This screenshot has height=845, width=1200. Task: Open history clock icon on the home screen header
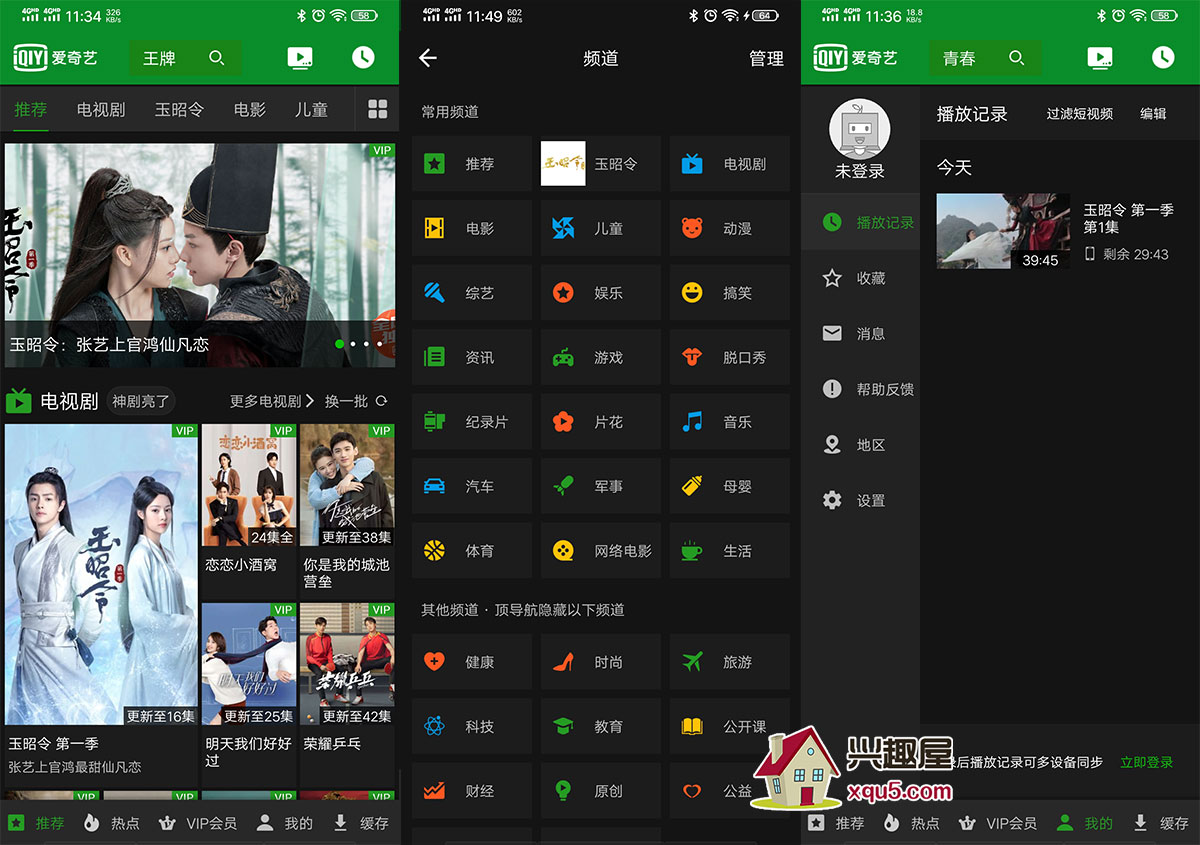363,57
